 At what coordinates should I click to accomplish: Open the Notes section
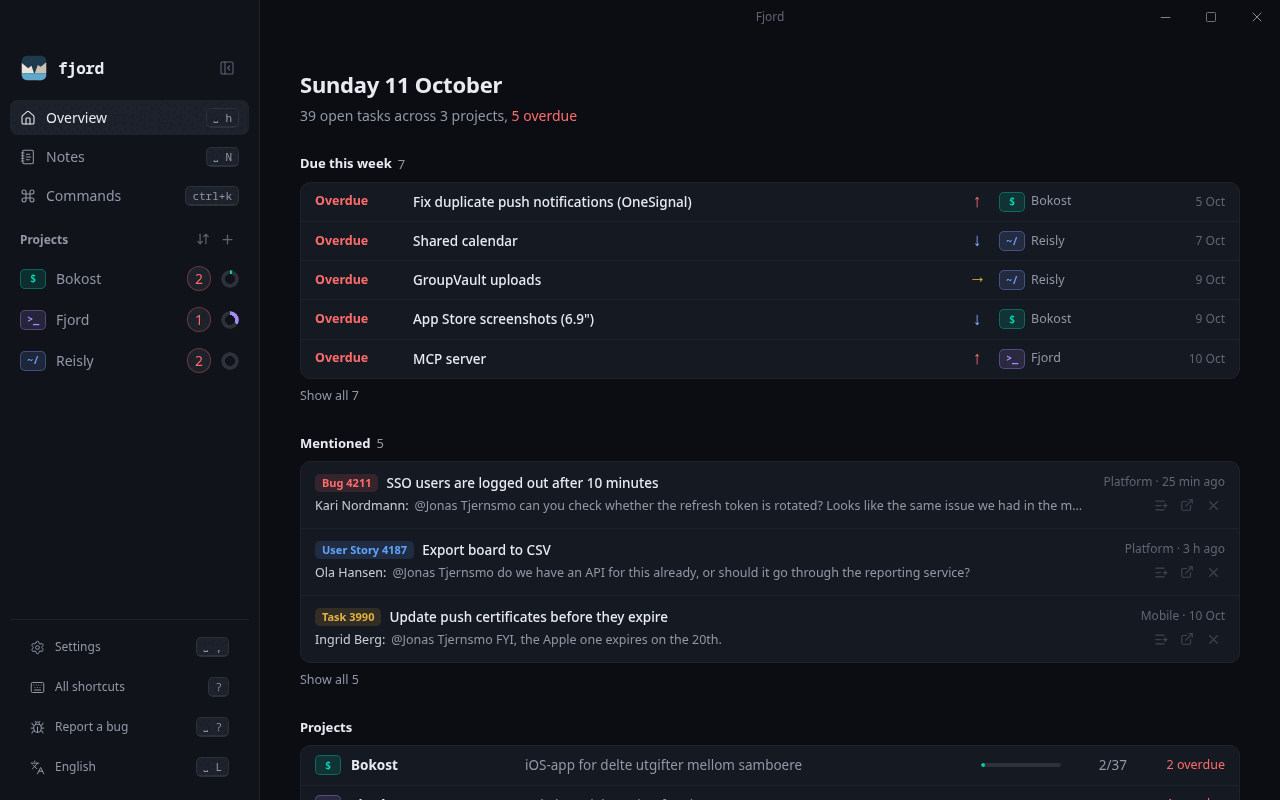click(129, 157)
